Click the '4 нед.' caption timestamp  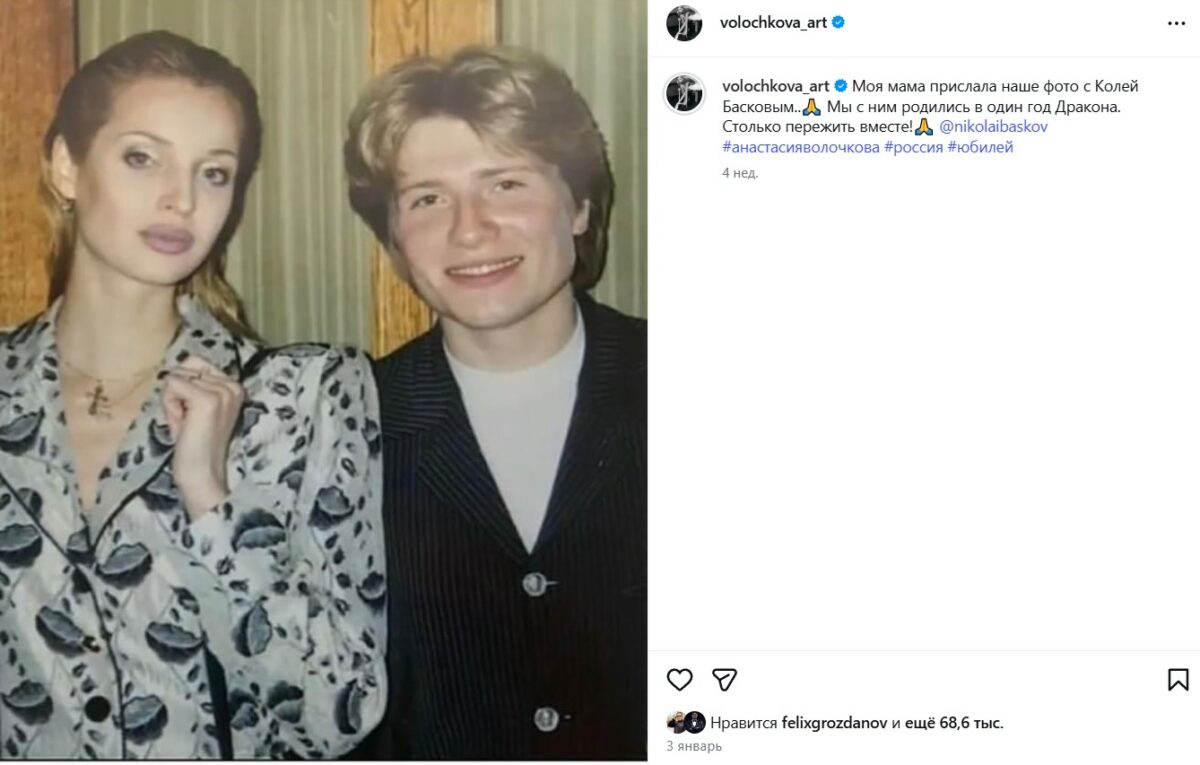pos(740,173)
